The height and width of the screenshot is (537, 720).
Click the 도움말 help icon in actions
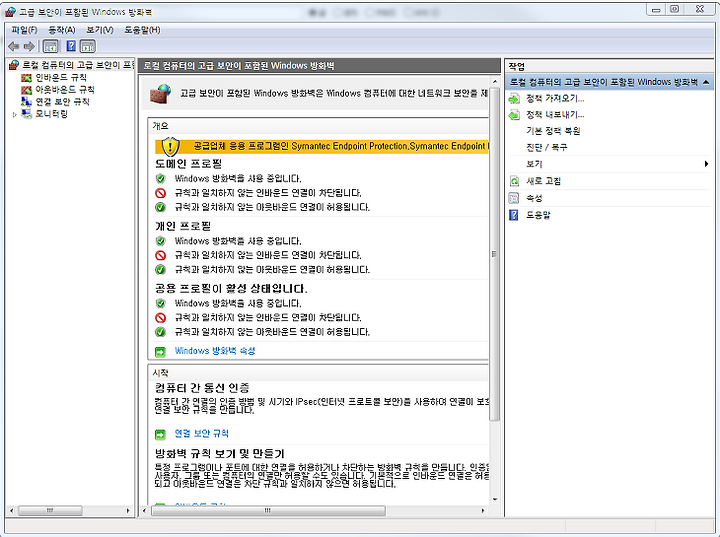514,215
